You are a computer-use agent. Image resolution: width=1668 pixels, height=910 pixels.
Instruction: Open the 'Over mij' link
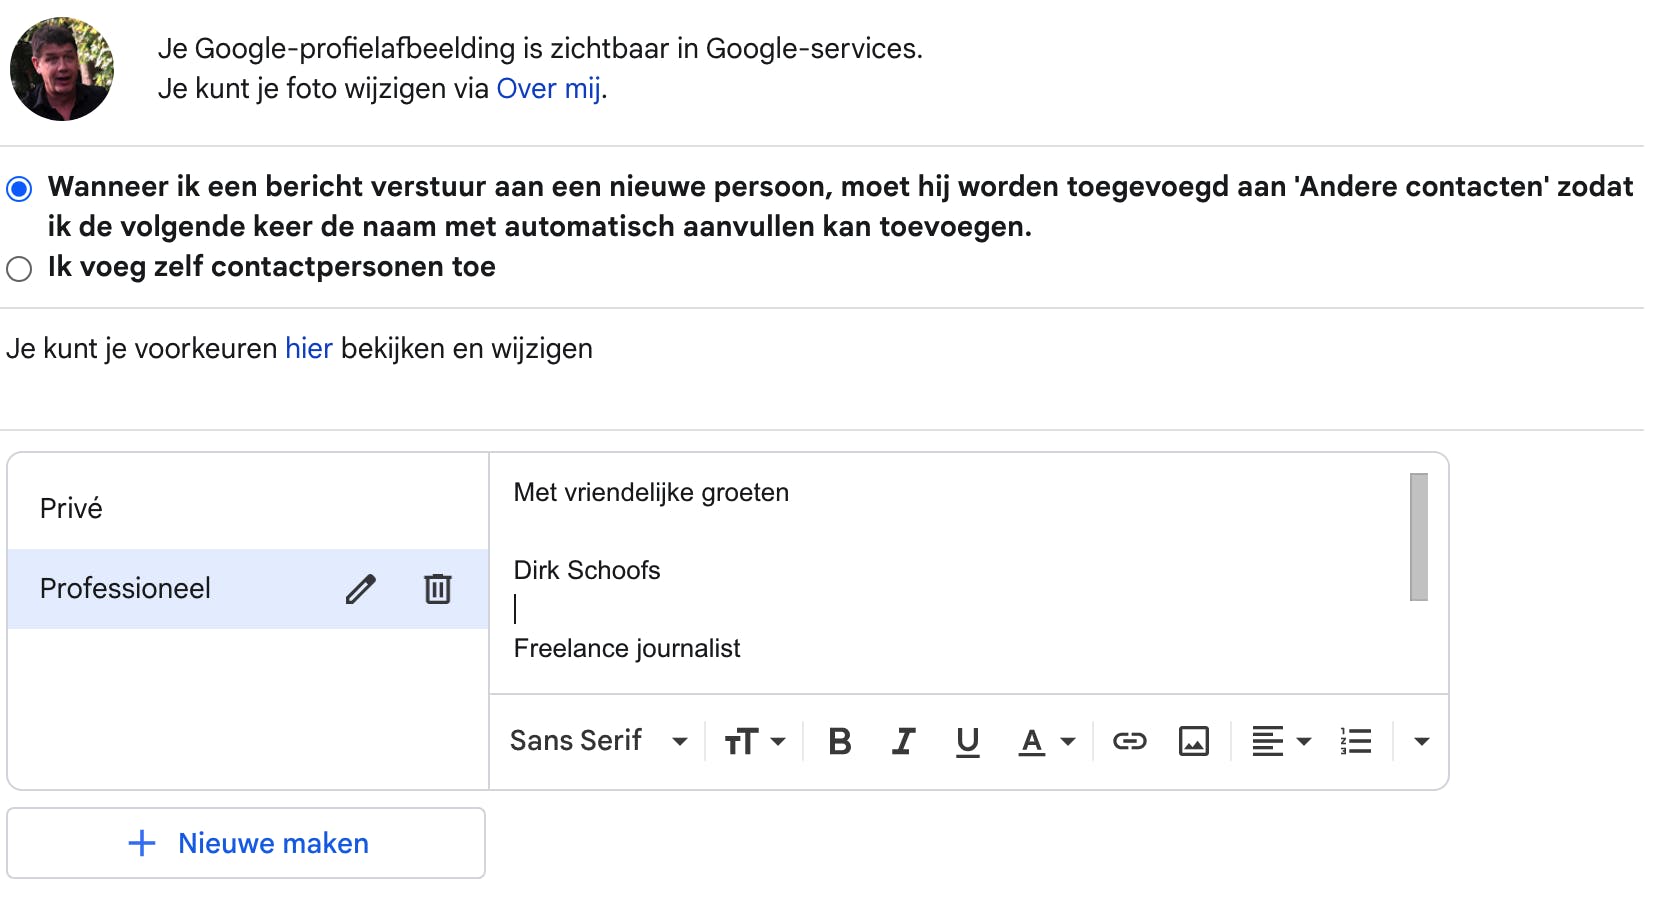coord(549,89)
